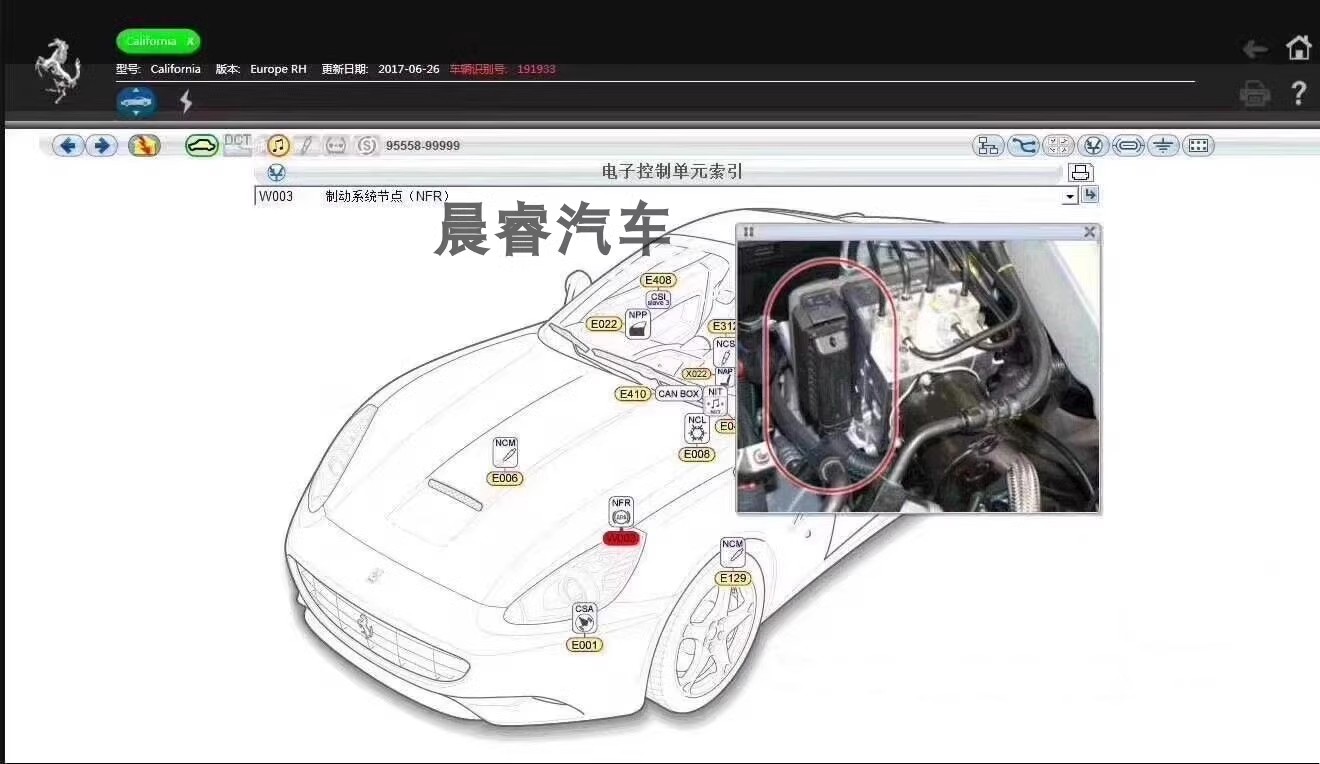Select the E312 label
The width and height of the screenshot is (1320, 764).
pos(723,326)
